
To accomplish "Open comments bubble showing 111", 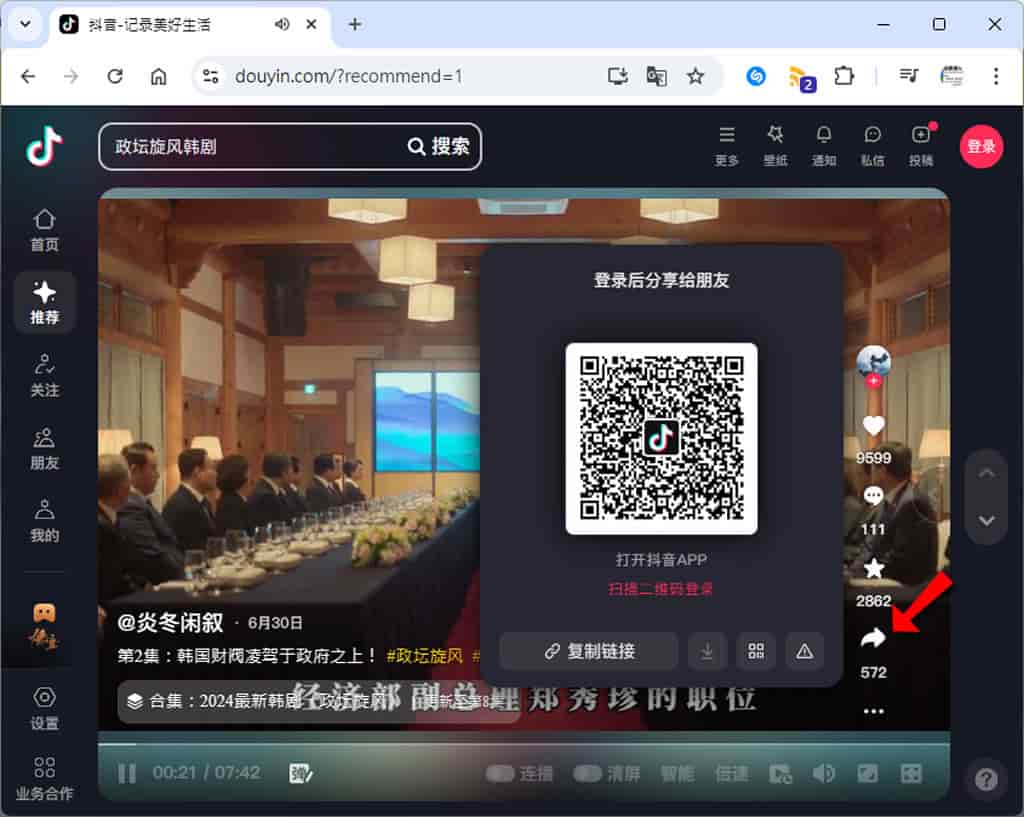I will tap(873, 497).
